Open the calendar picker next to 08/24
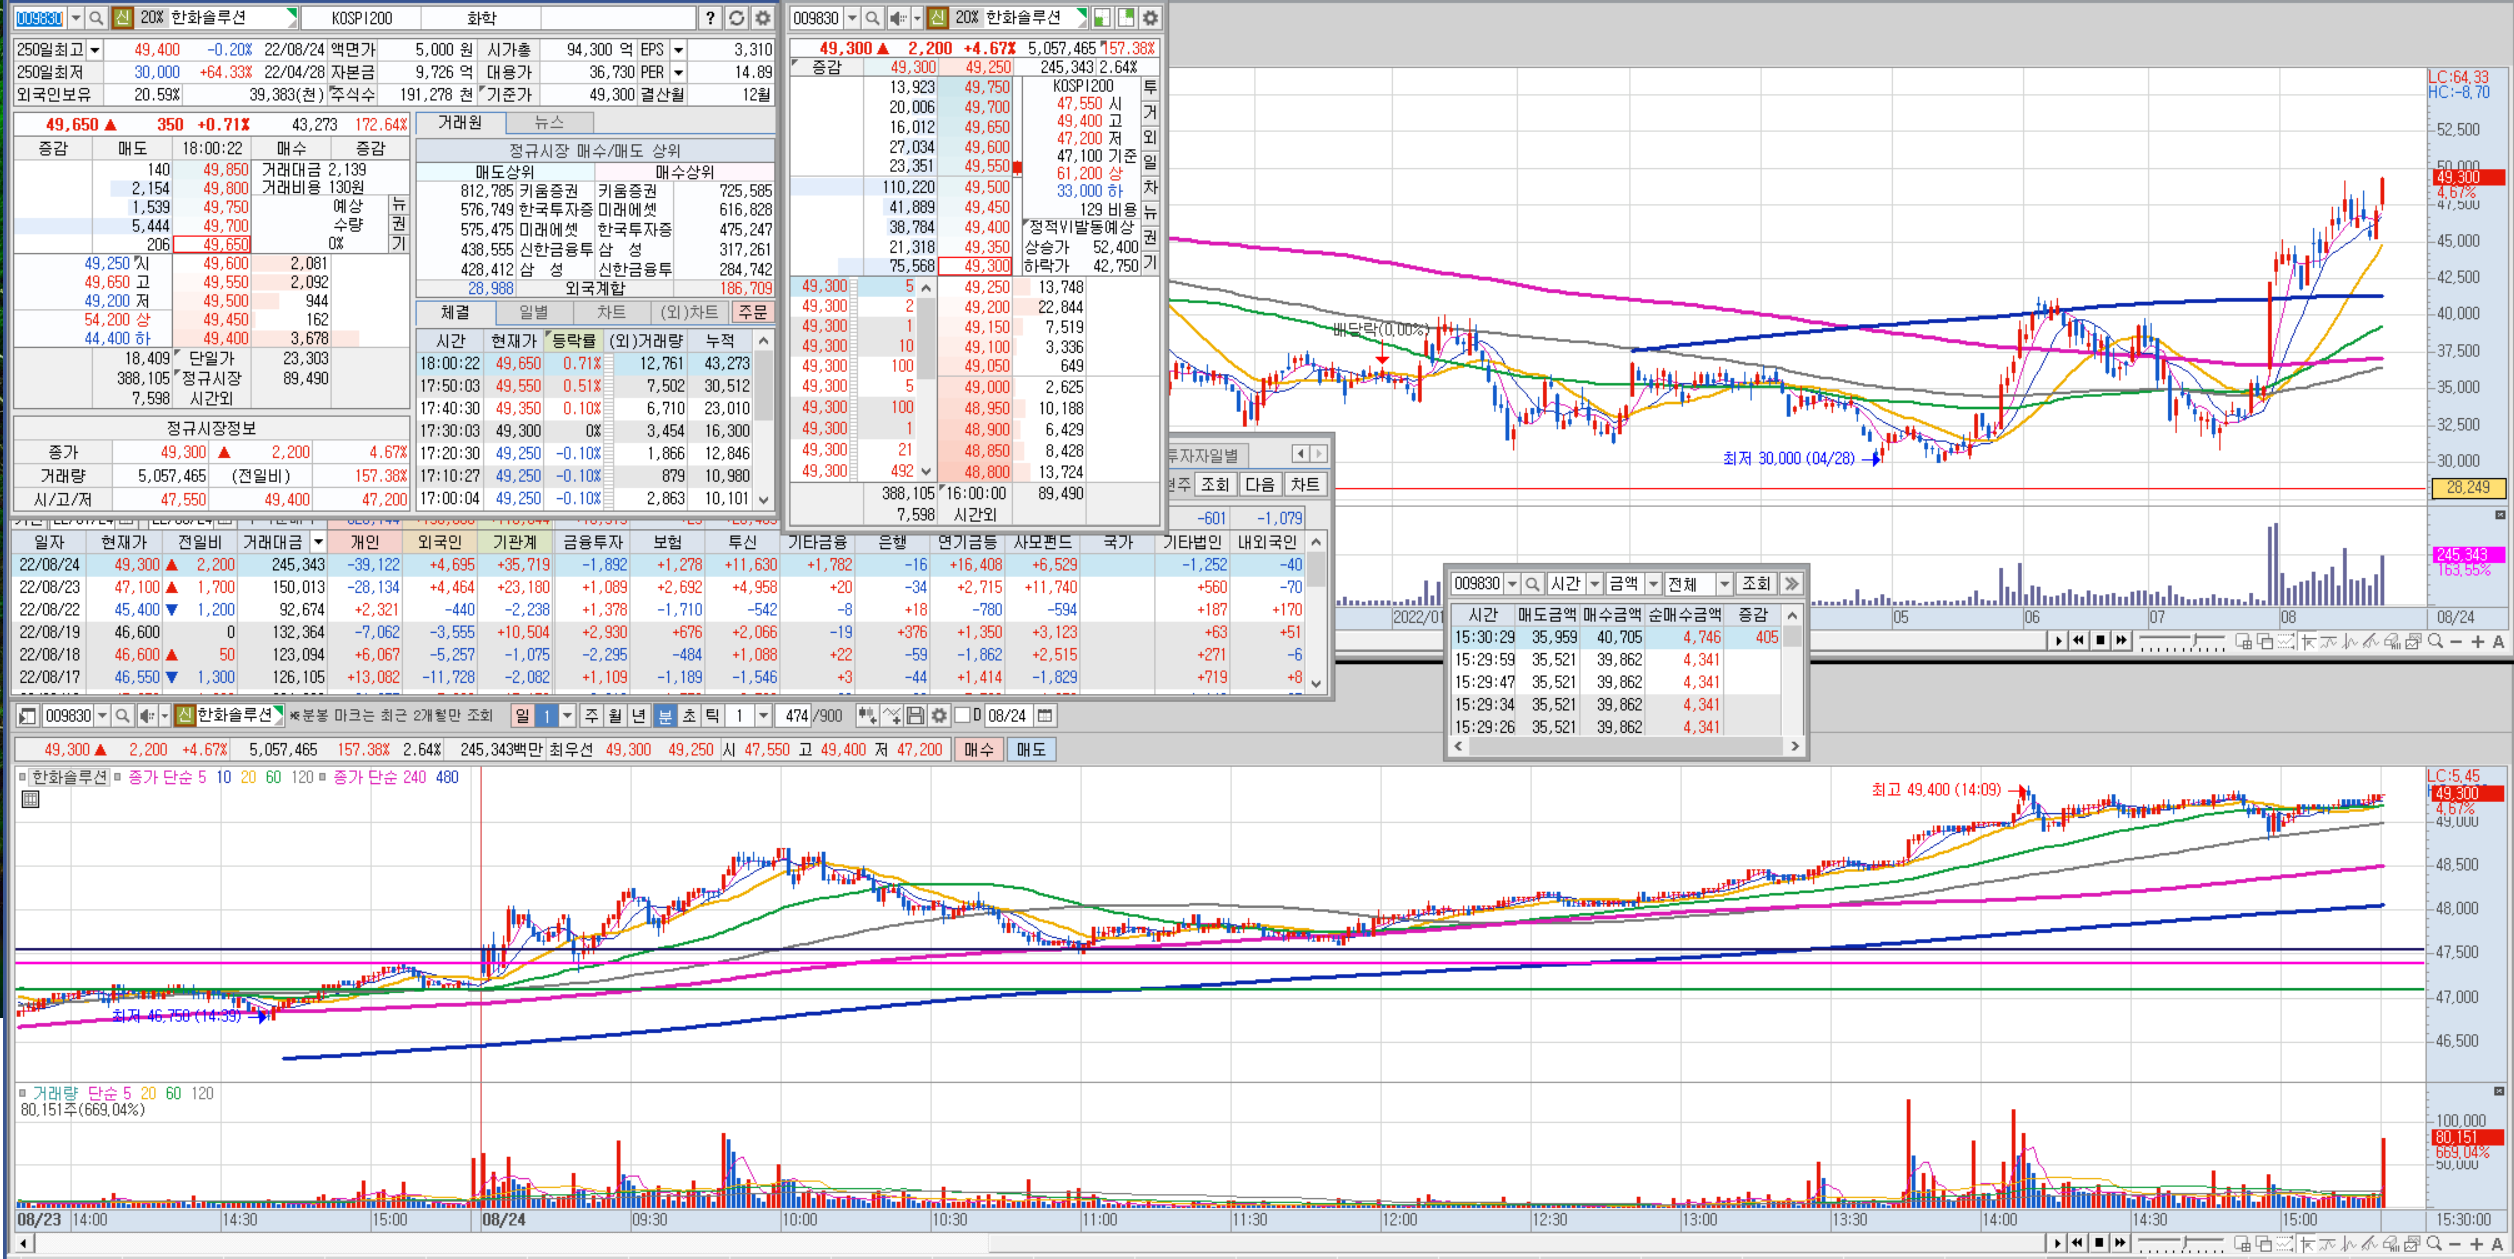The height and width of the screenshot is (1259, 2514). (x=1045, y=716)
